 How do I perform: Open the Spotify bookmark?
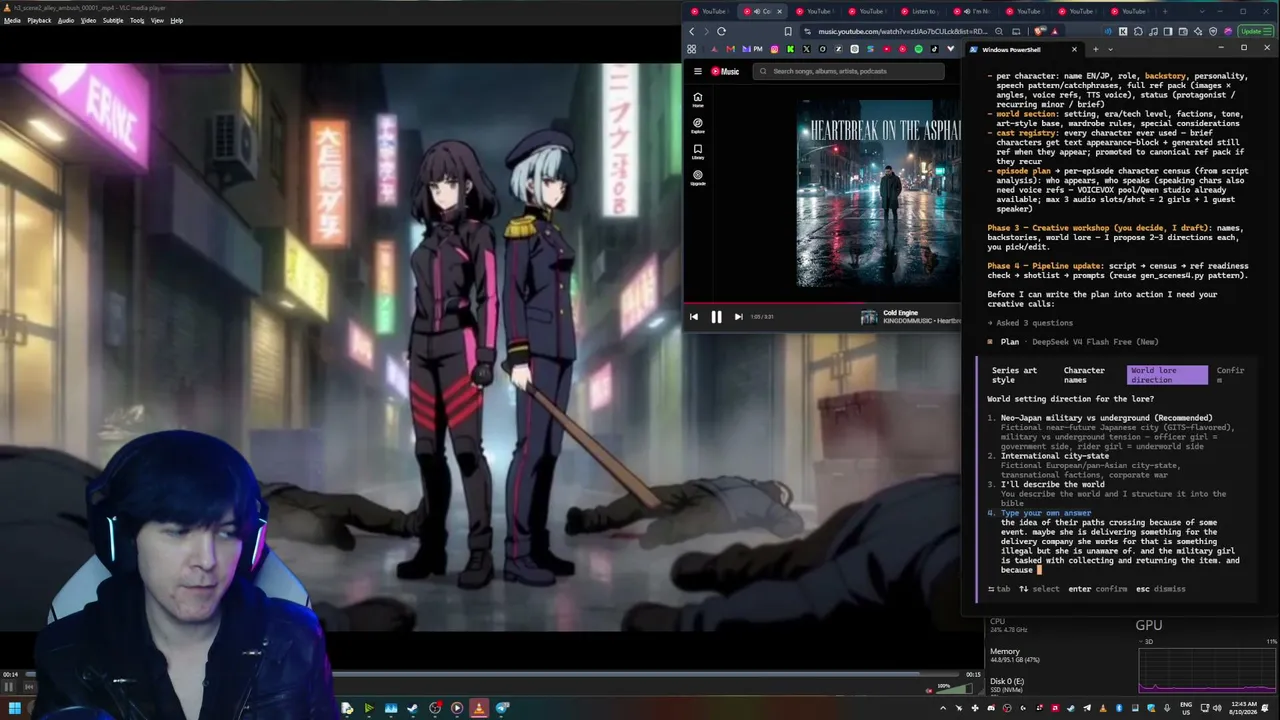click(x=919, y=49)
